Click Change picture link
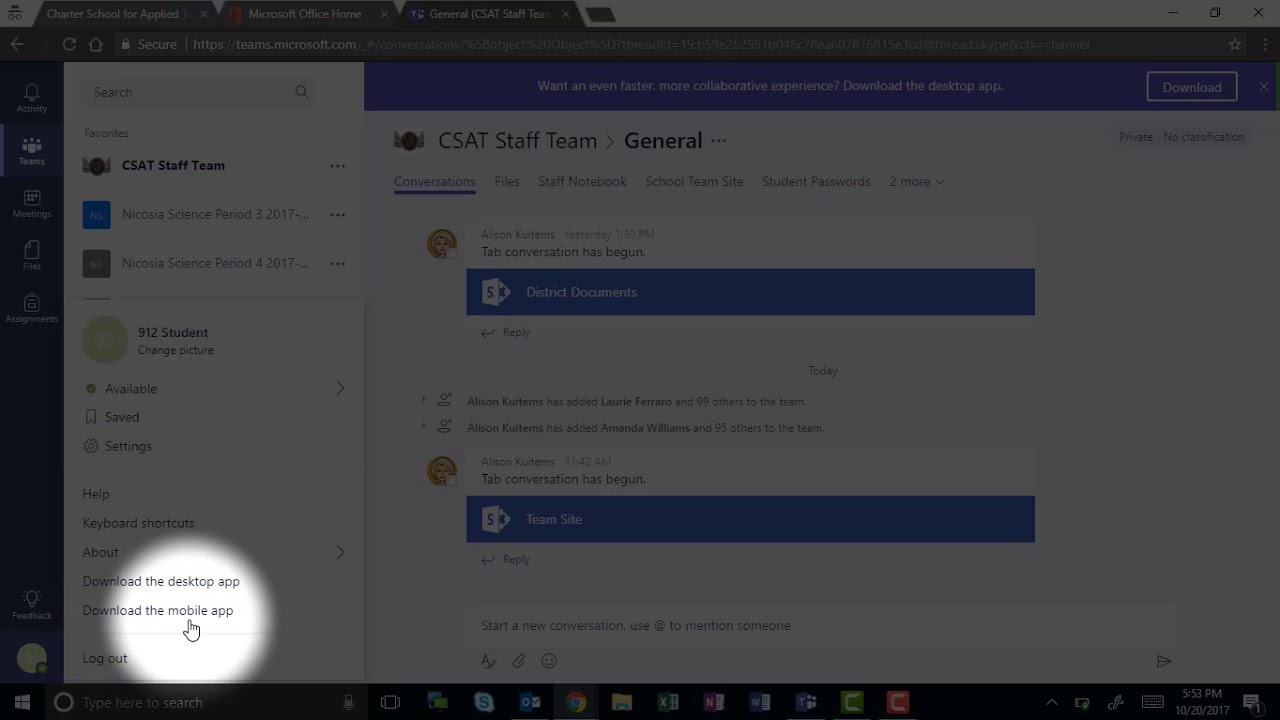This screenshot has width=1280, height=720. (x=175, y=351)
